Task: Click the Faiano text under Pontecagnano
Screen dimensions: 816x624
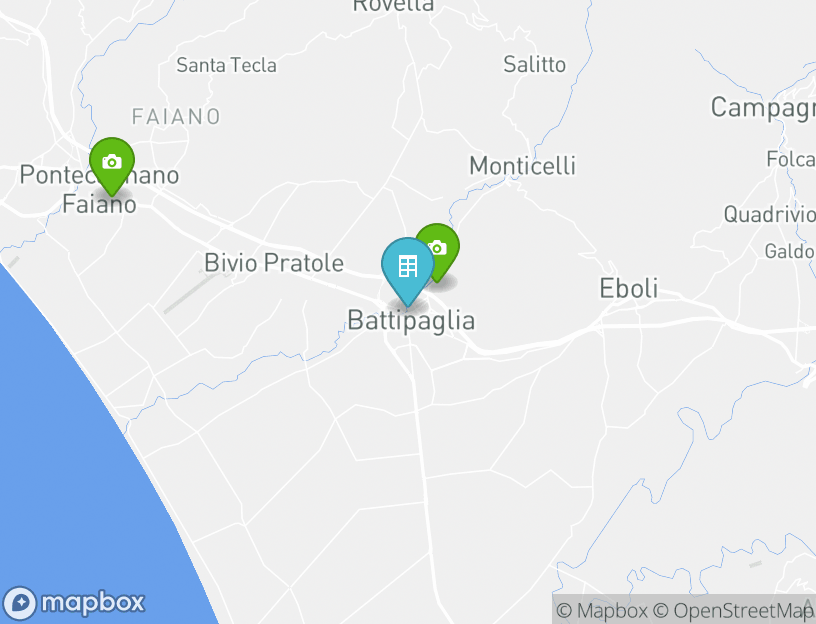Action: point(99,203)
